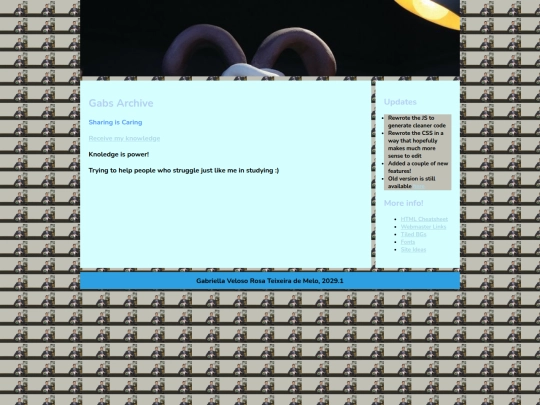Open the HTML Cheatsheet link
The width and height of the screenshot is (540, 405).
coord(424,219)
